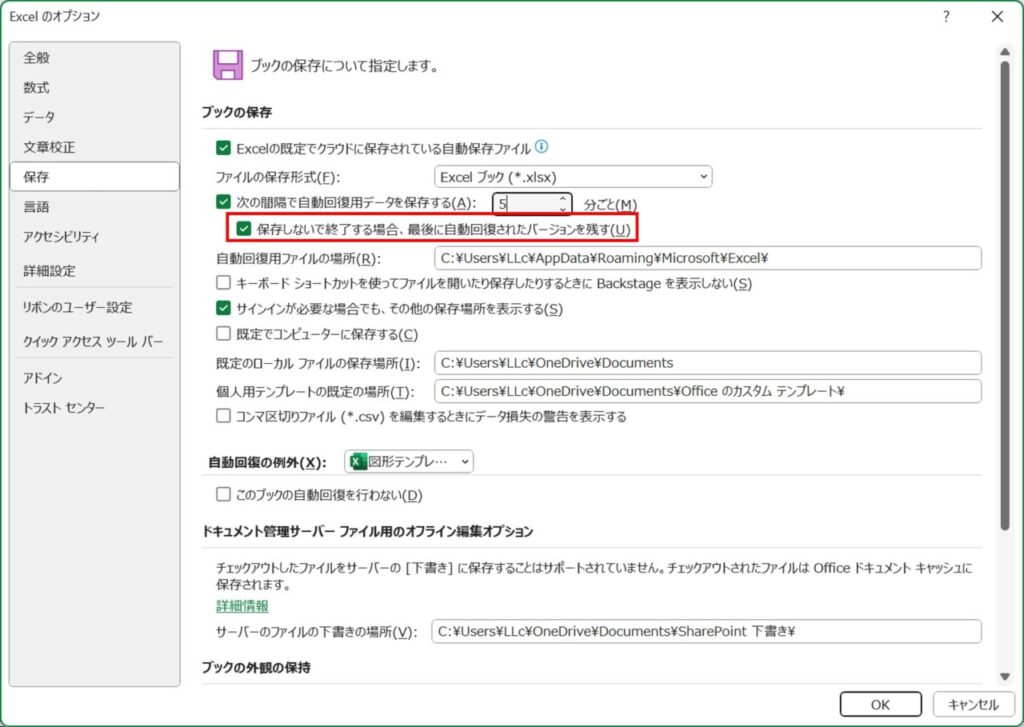Click default local file location field
Image resolution: width=1024 pixels, height=727 pixels.
click(707, 363)
